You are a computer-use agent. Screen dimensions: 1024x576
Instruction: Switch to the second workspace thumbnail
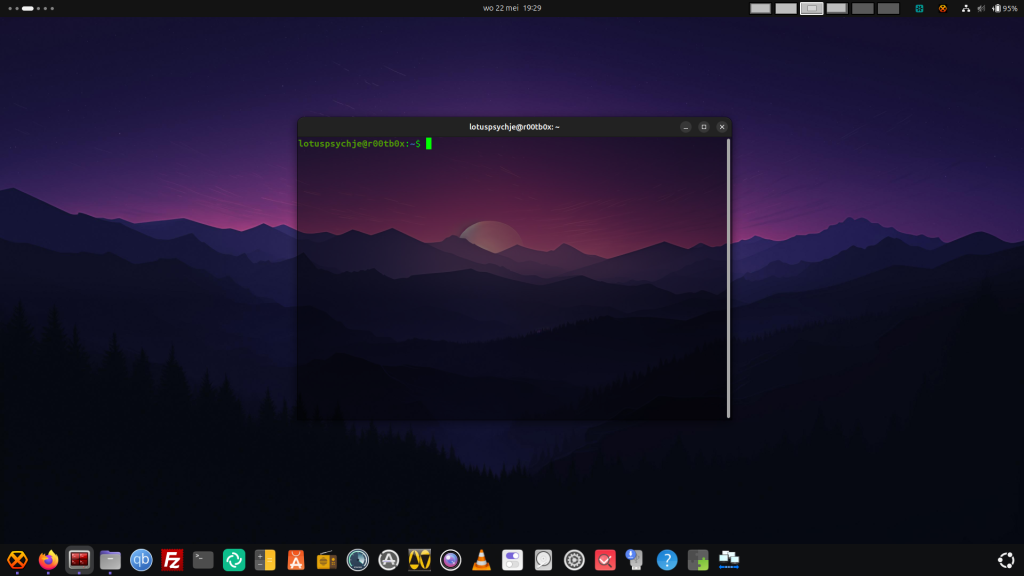[786, 8]
